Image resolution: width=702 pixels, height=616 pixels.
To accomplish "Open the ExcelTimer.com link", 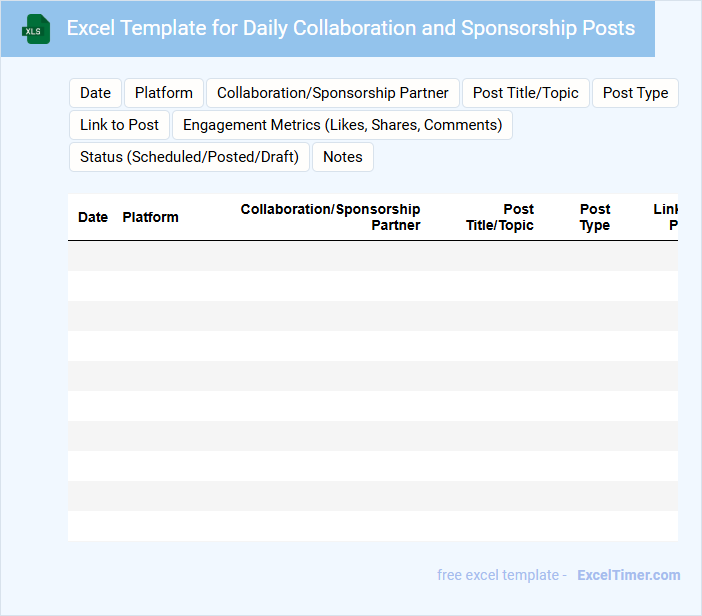I will point(628,575).
